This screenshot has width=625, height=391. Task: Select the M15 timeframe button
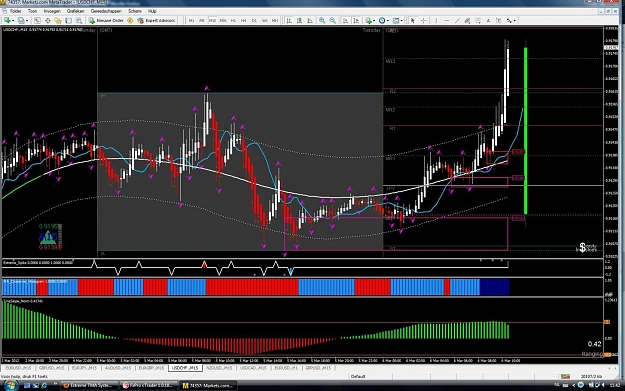pos(212,20)
